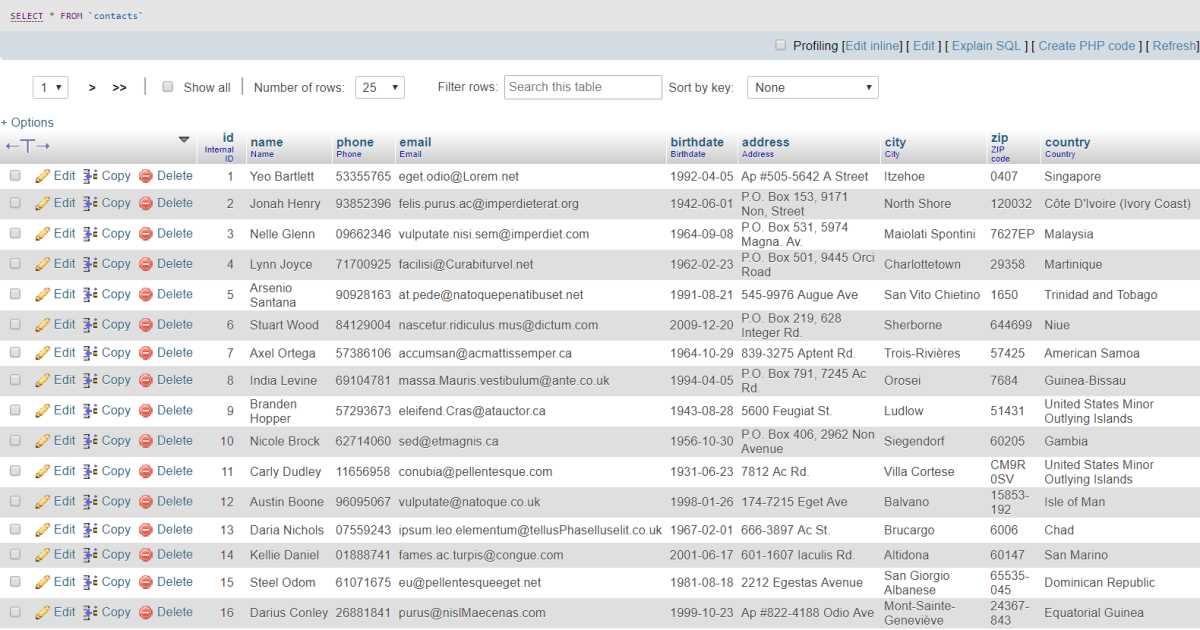Select the row checkbox for Yeo Bartlett

[15, 176]
